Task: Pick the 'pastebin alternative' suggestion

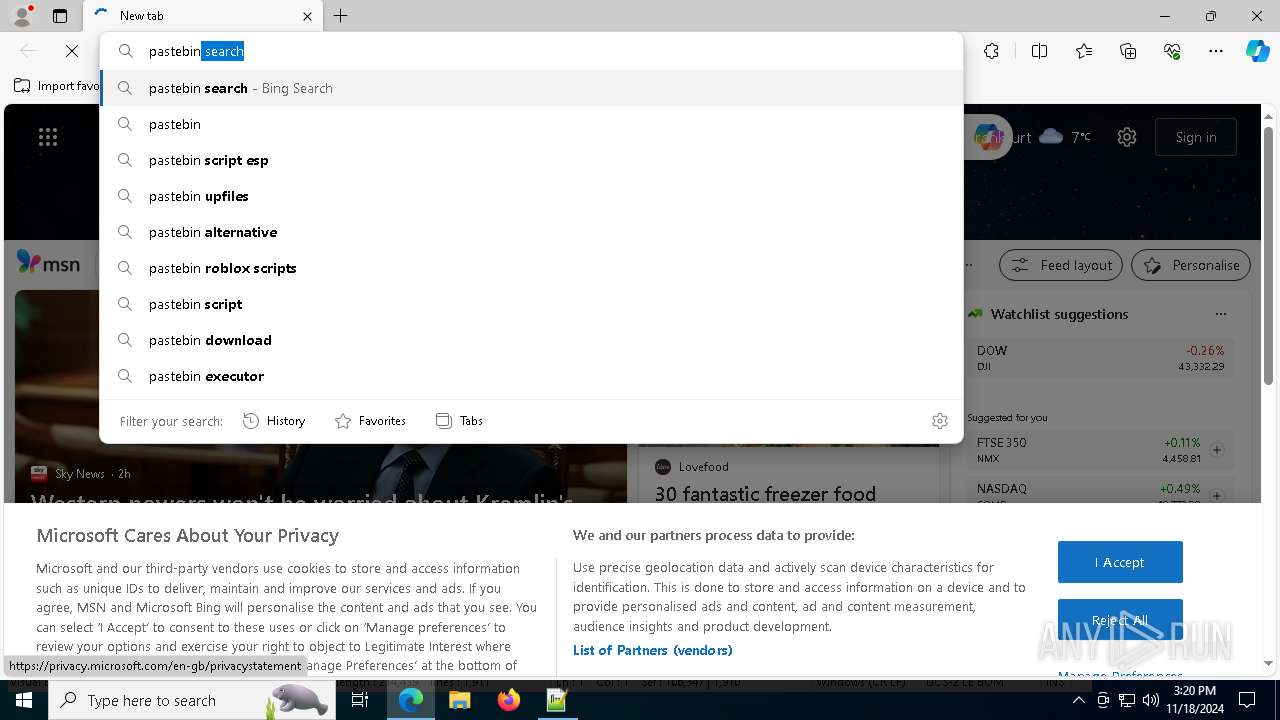Action: coord(531,232)
